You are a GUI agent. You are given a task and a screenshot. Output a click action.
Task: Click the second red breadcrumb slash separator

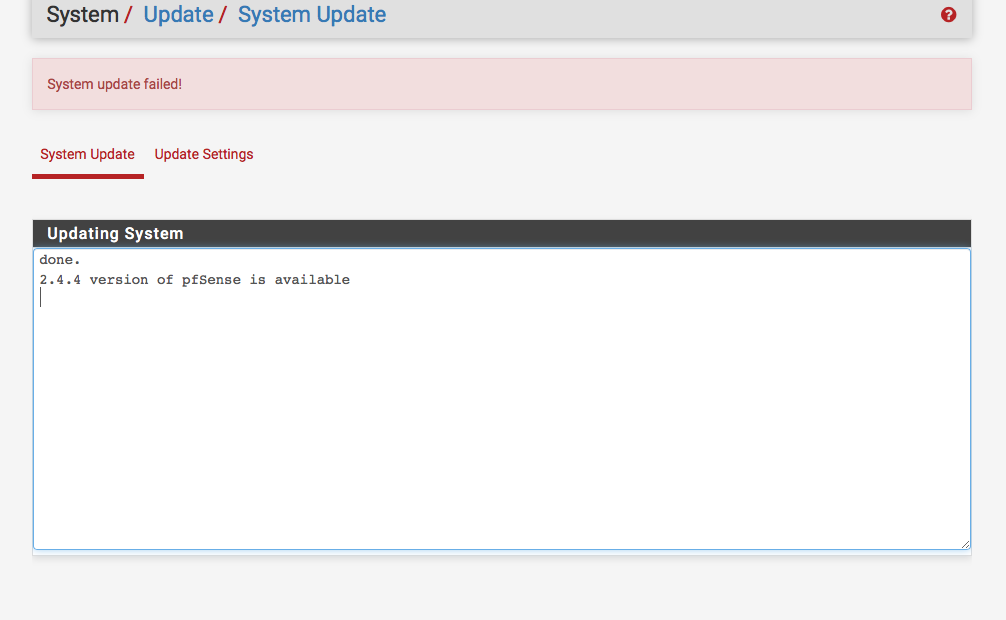(223, 15)
